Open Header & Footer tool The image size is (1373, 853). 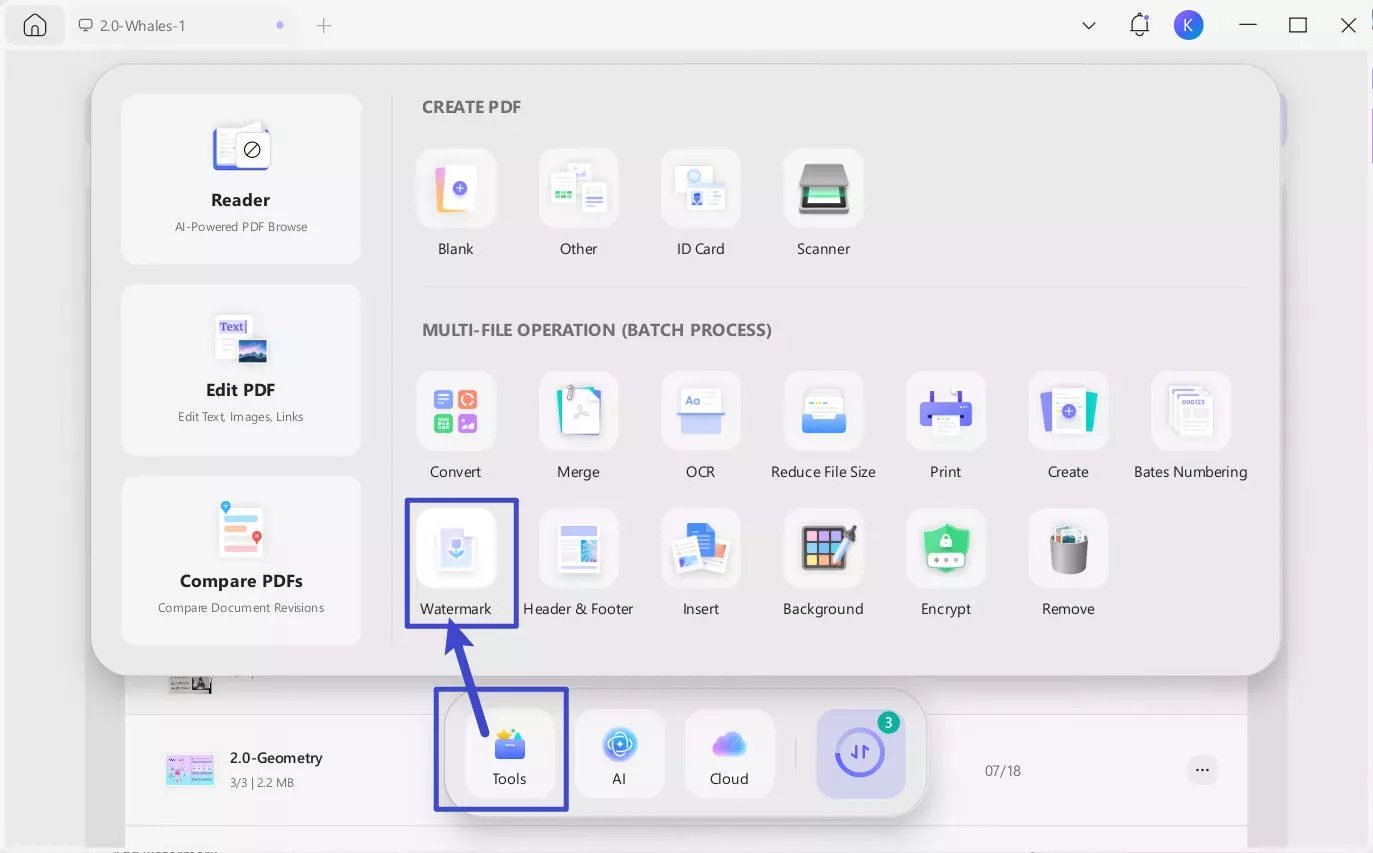(x=578, y=548)
